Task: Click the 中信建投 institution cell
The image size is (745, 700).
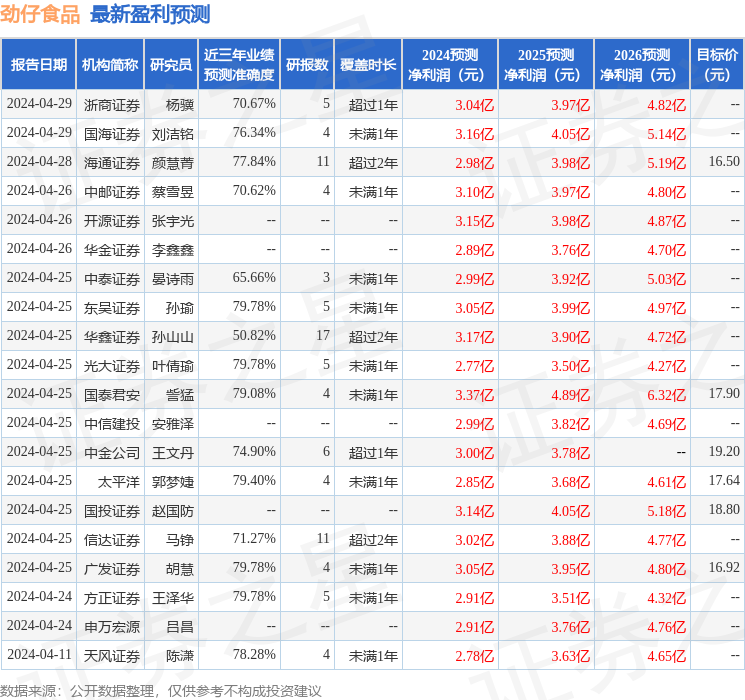Action: tap(112, 423)
